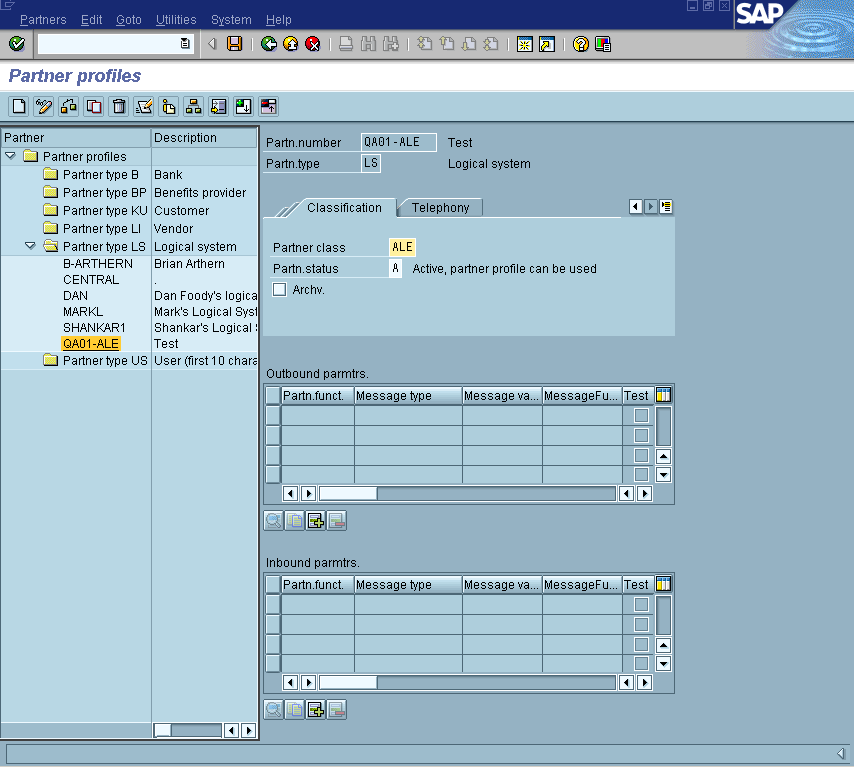This screenshot has height=768, width=854.
Task: Click the Delete trash can icon
Action: [x=119, y=106]
